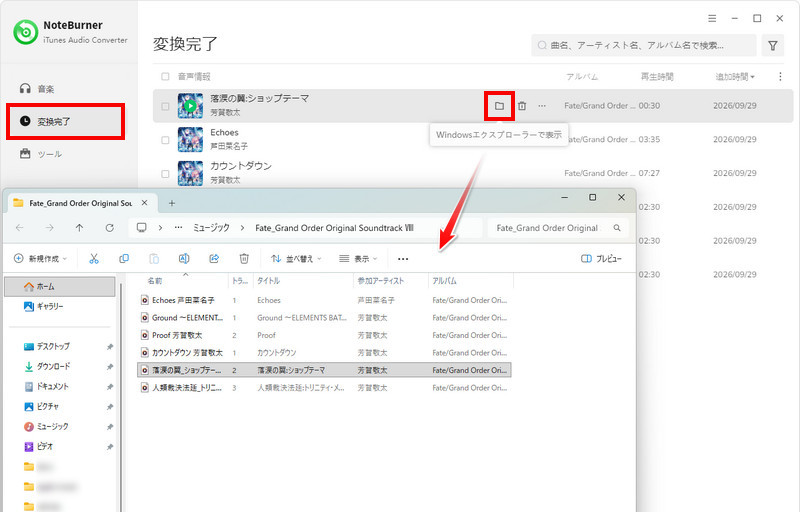800x512 pixels.
Task: Click paste icon in Explorer toolbar
Action: 154,259
